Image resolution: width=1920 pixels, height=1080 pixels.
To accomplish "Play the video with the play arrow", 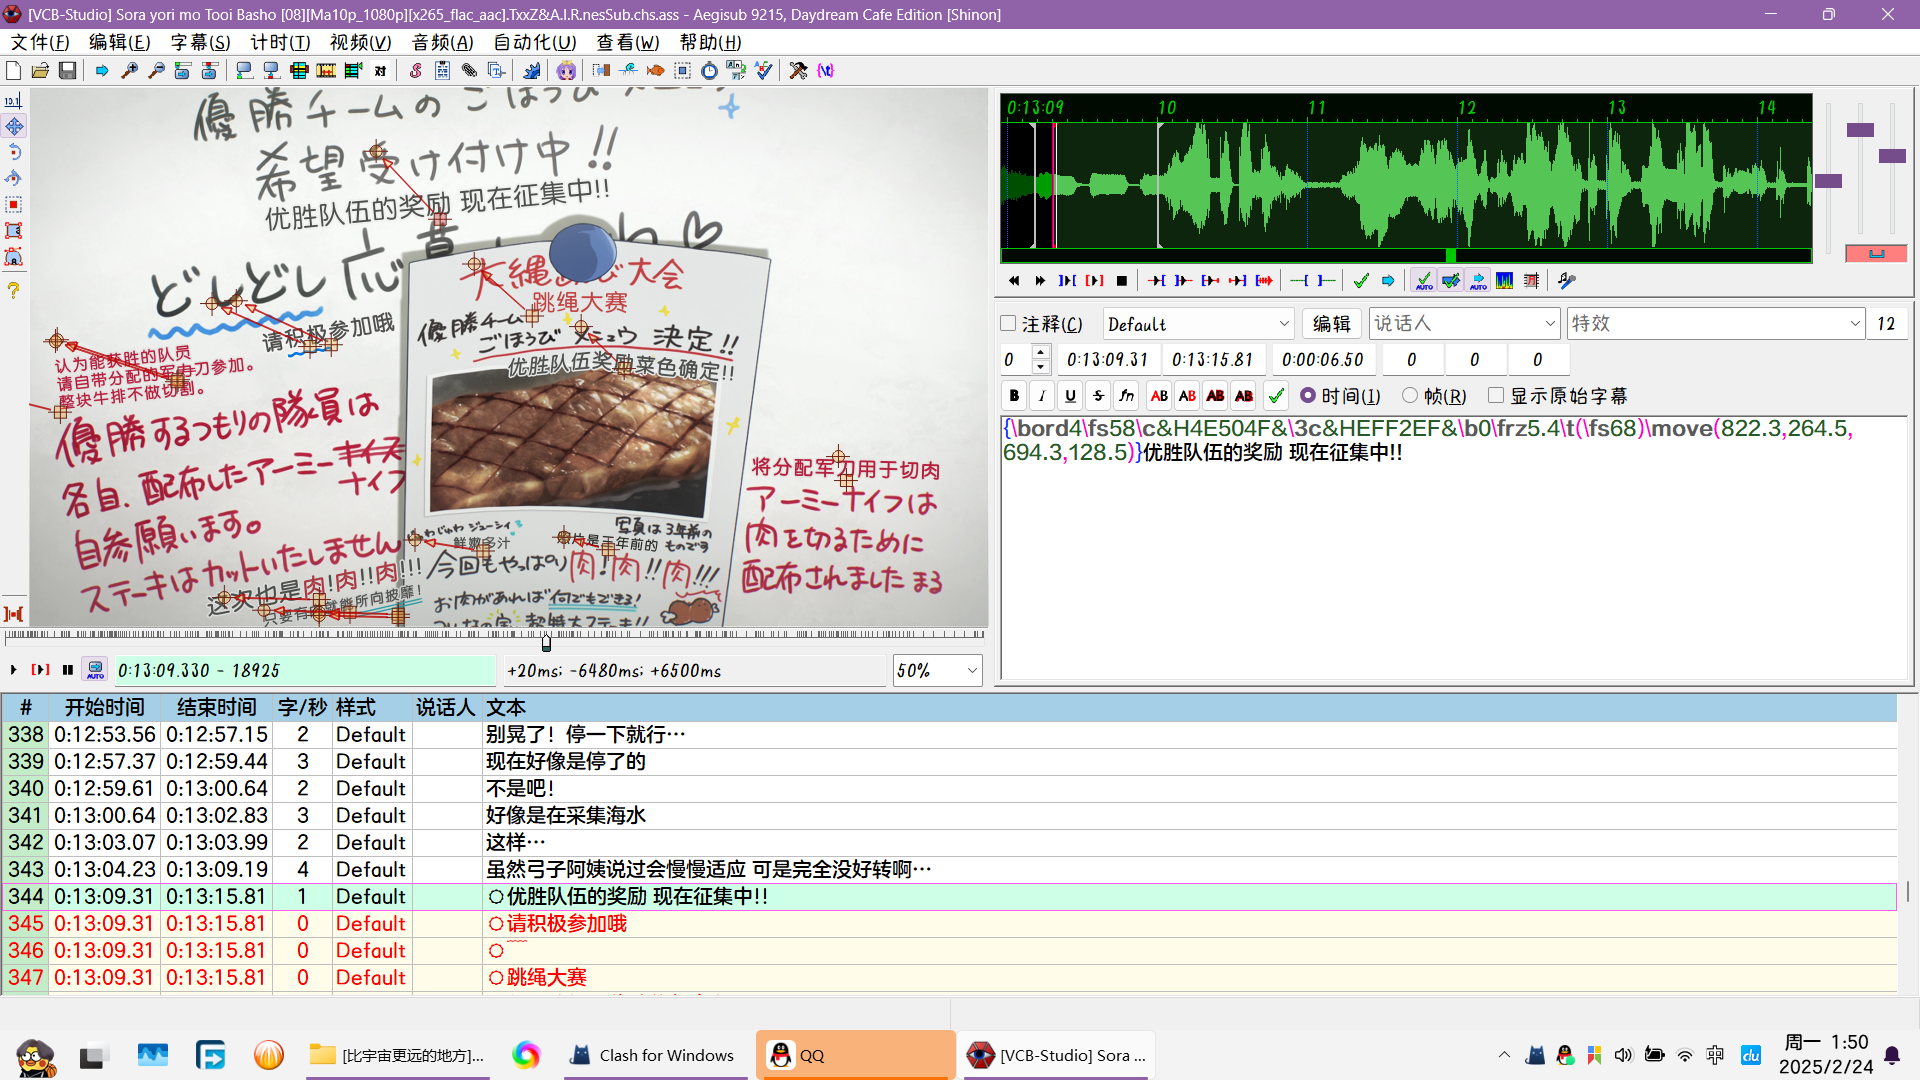I will click(14, 671).
